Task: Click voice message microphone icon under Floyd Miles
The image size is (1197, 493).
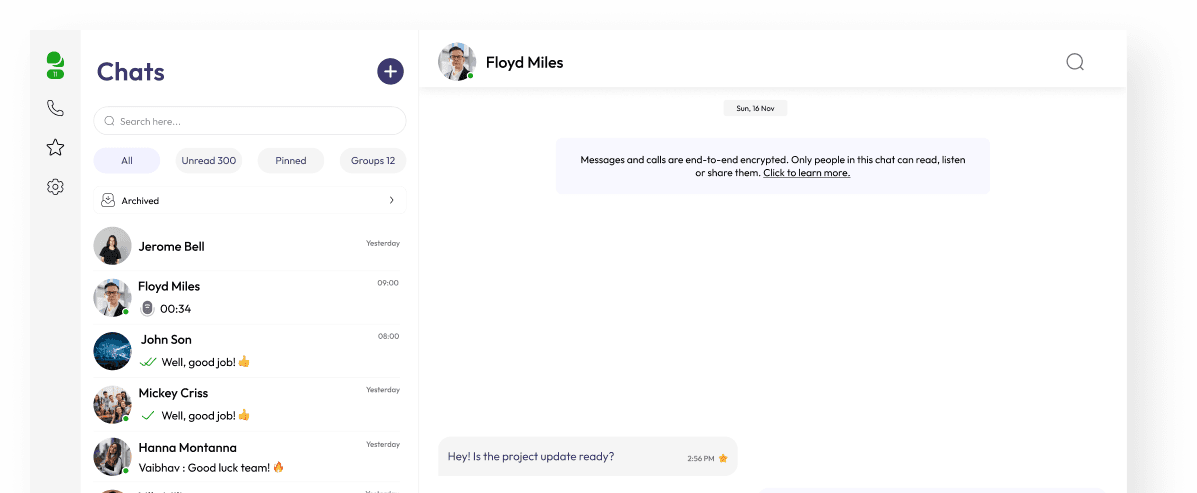Action: click(147, 308)
